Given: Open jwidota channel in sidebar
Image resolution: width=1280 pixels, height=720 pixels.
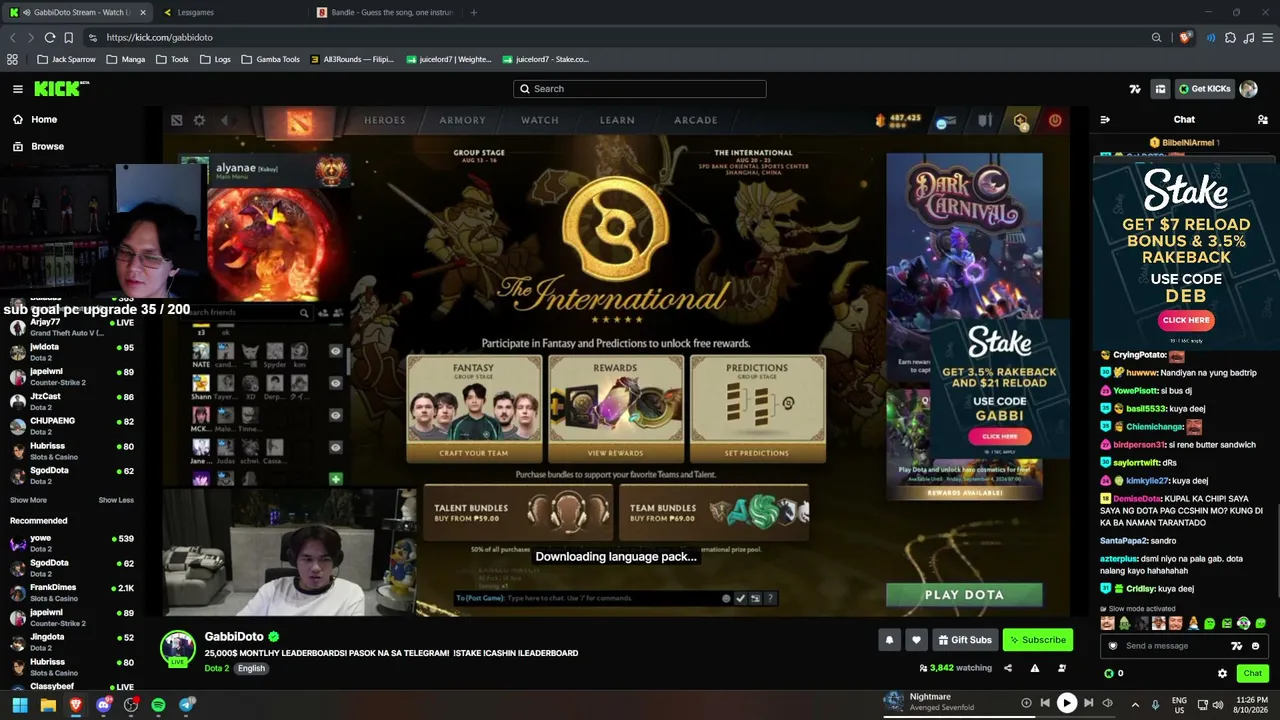Looking at the screenshot, I should [72, 352].
